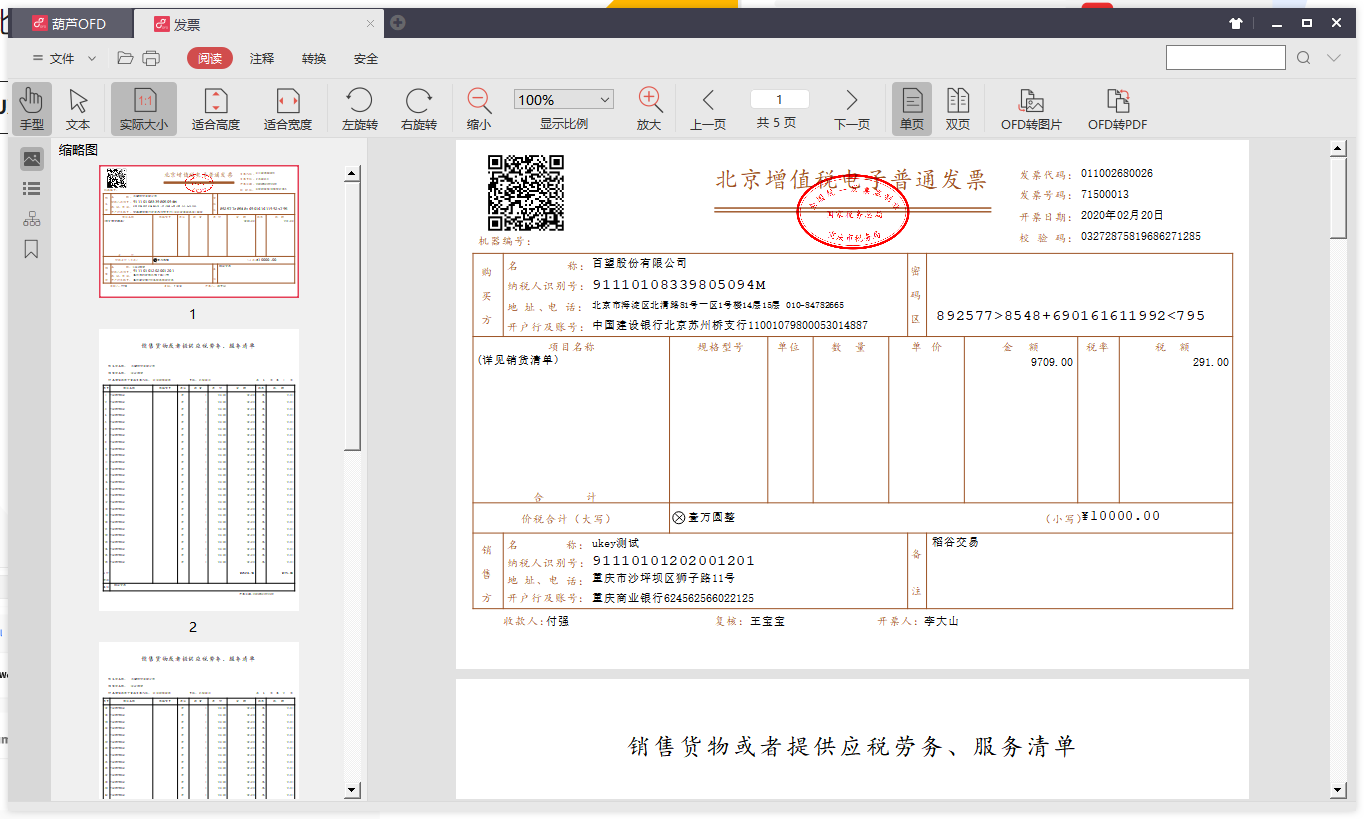1364x819 pixels.
Task: Click invoice number 71500013
Action: (x=1105, y=195)
